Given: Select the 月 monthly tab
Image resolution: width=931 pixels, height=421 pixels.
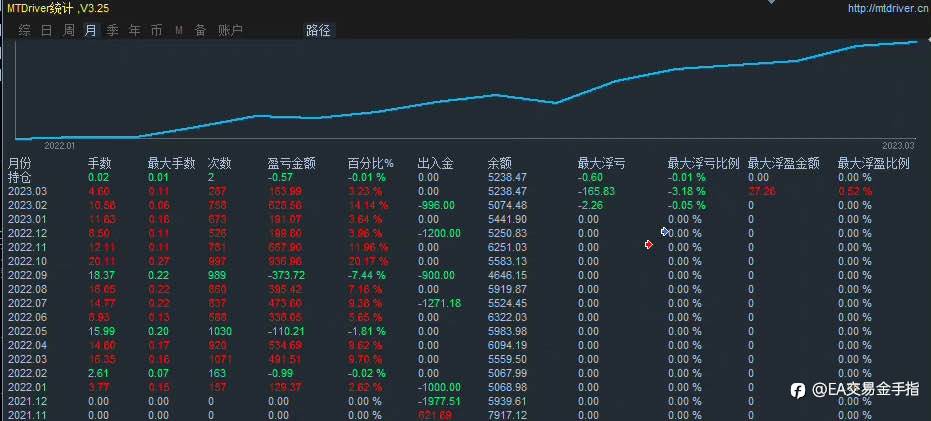Looking at the screenshot, I should pos(91,30).
